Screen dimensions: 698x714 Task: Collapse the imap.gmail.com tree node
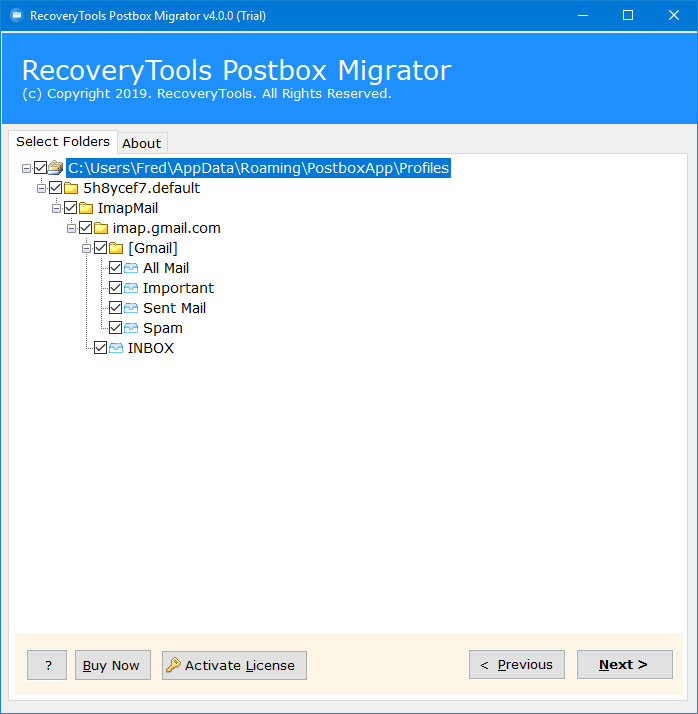coord(71,229)
